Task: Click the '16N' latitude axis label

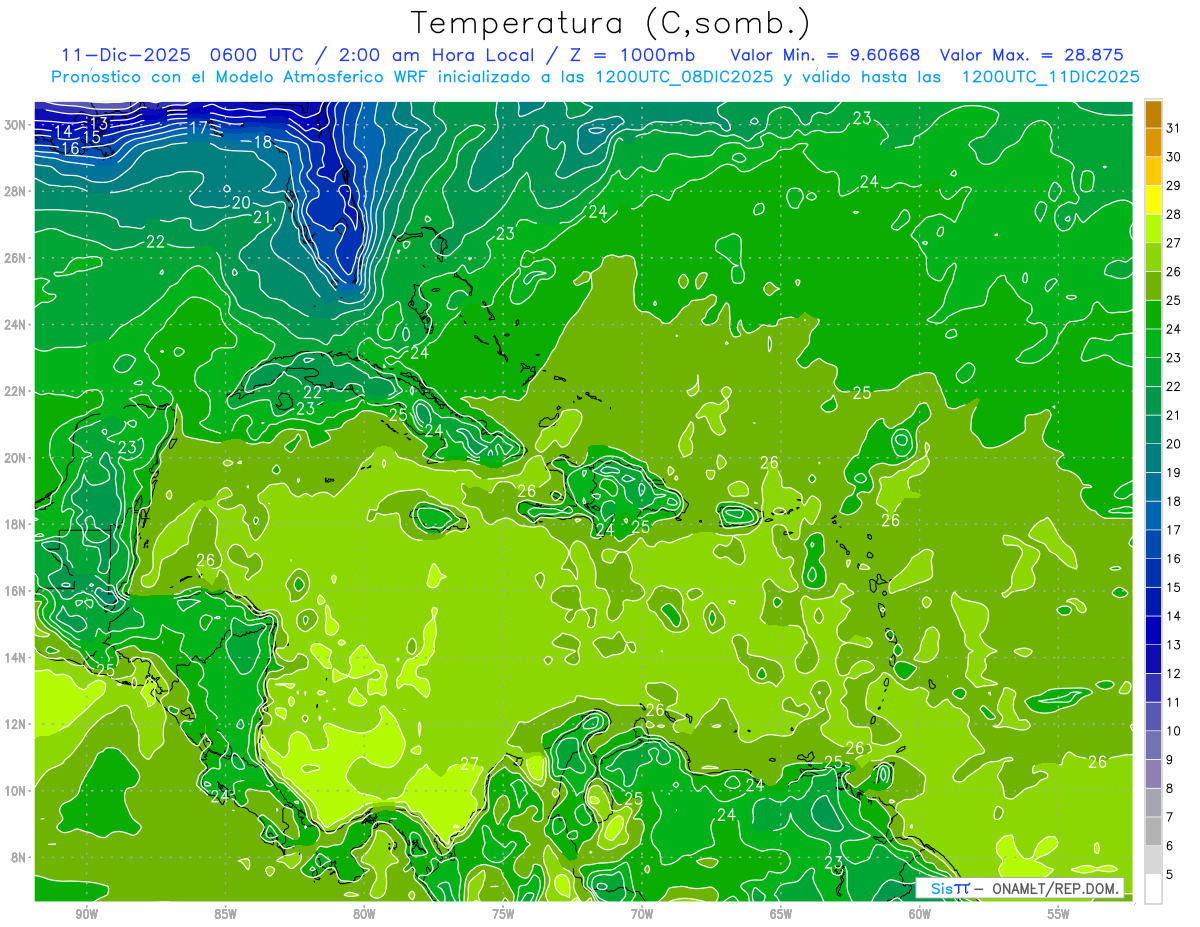Action: click(16, 591)
